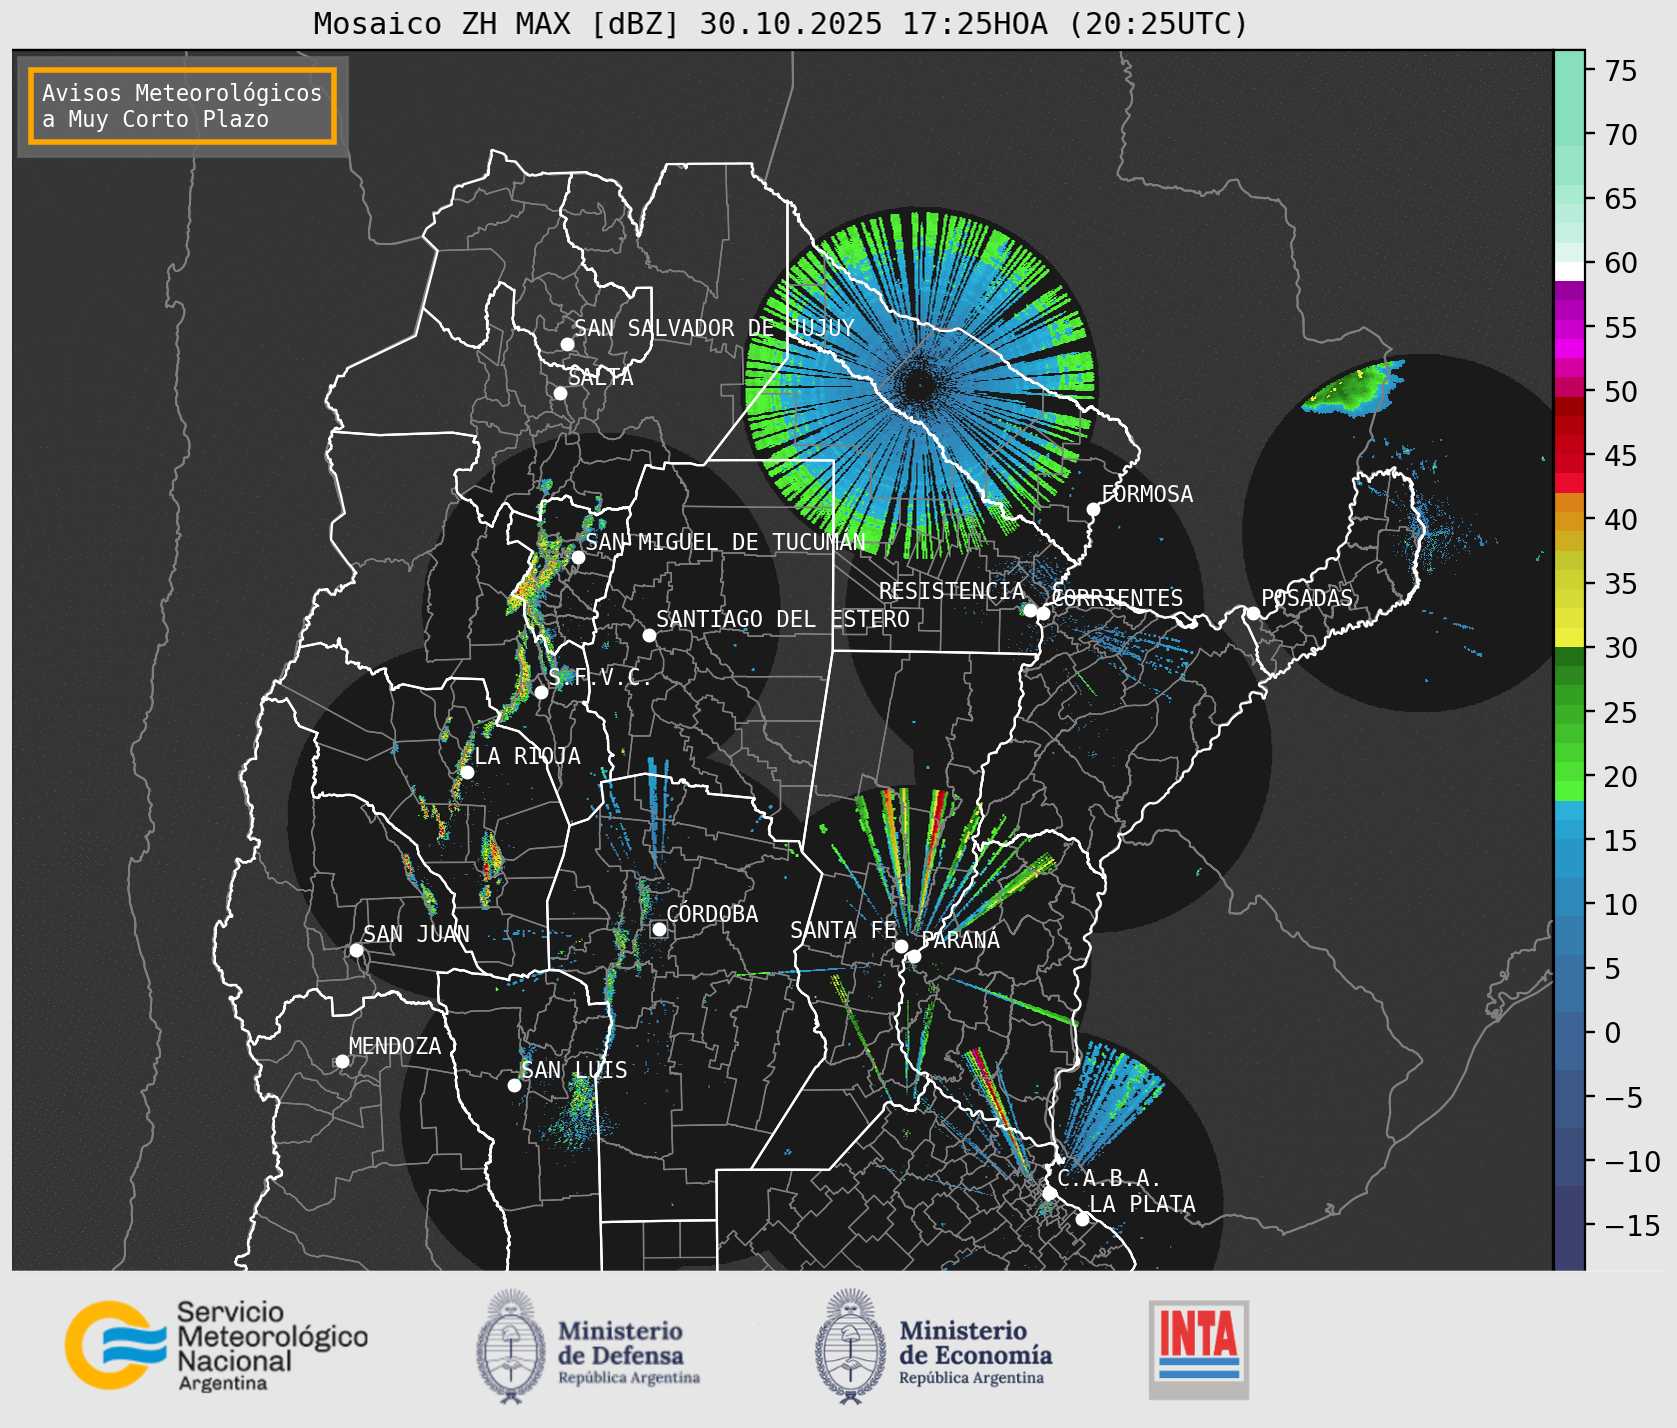Click the white 60 dBZ color band

point(1569,271)
